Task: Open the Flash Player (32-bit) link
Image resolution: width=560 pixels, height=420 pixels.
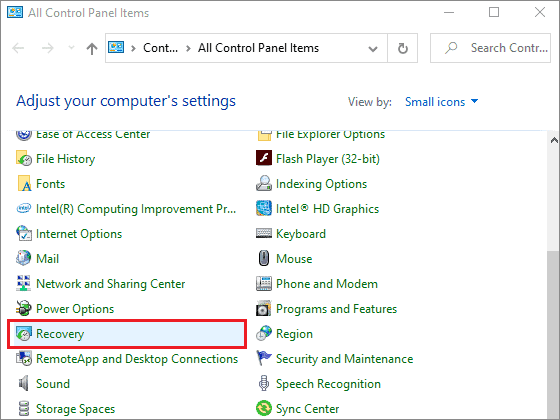Action: click(x=328, y=159)
